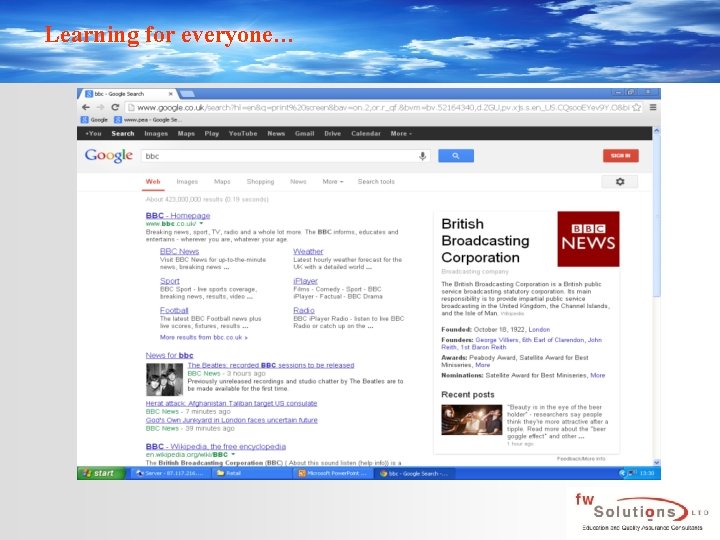
Task: Open Calendar in the Google bar
Action: pyautogui.click(x=366, y=134)
